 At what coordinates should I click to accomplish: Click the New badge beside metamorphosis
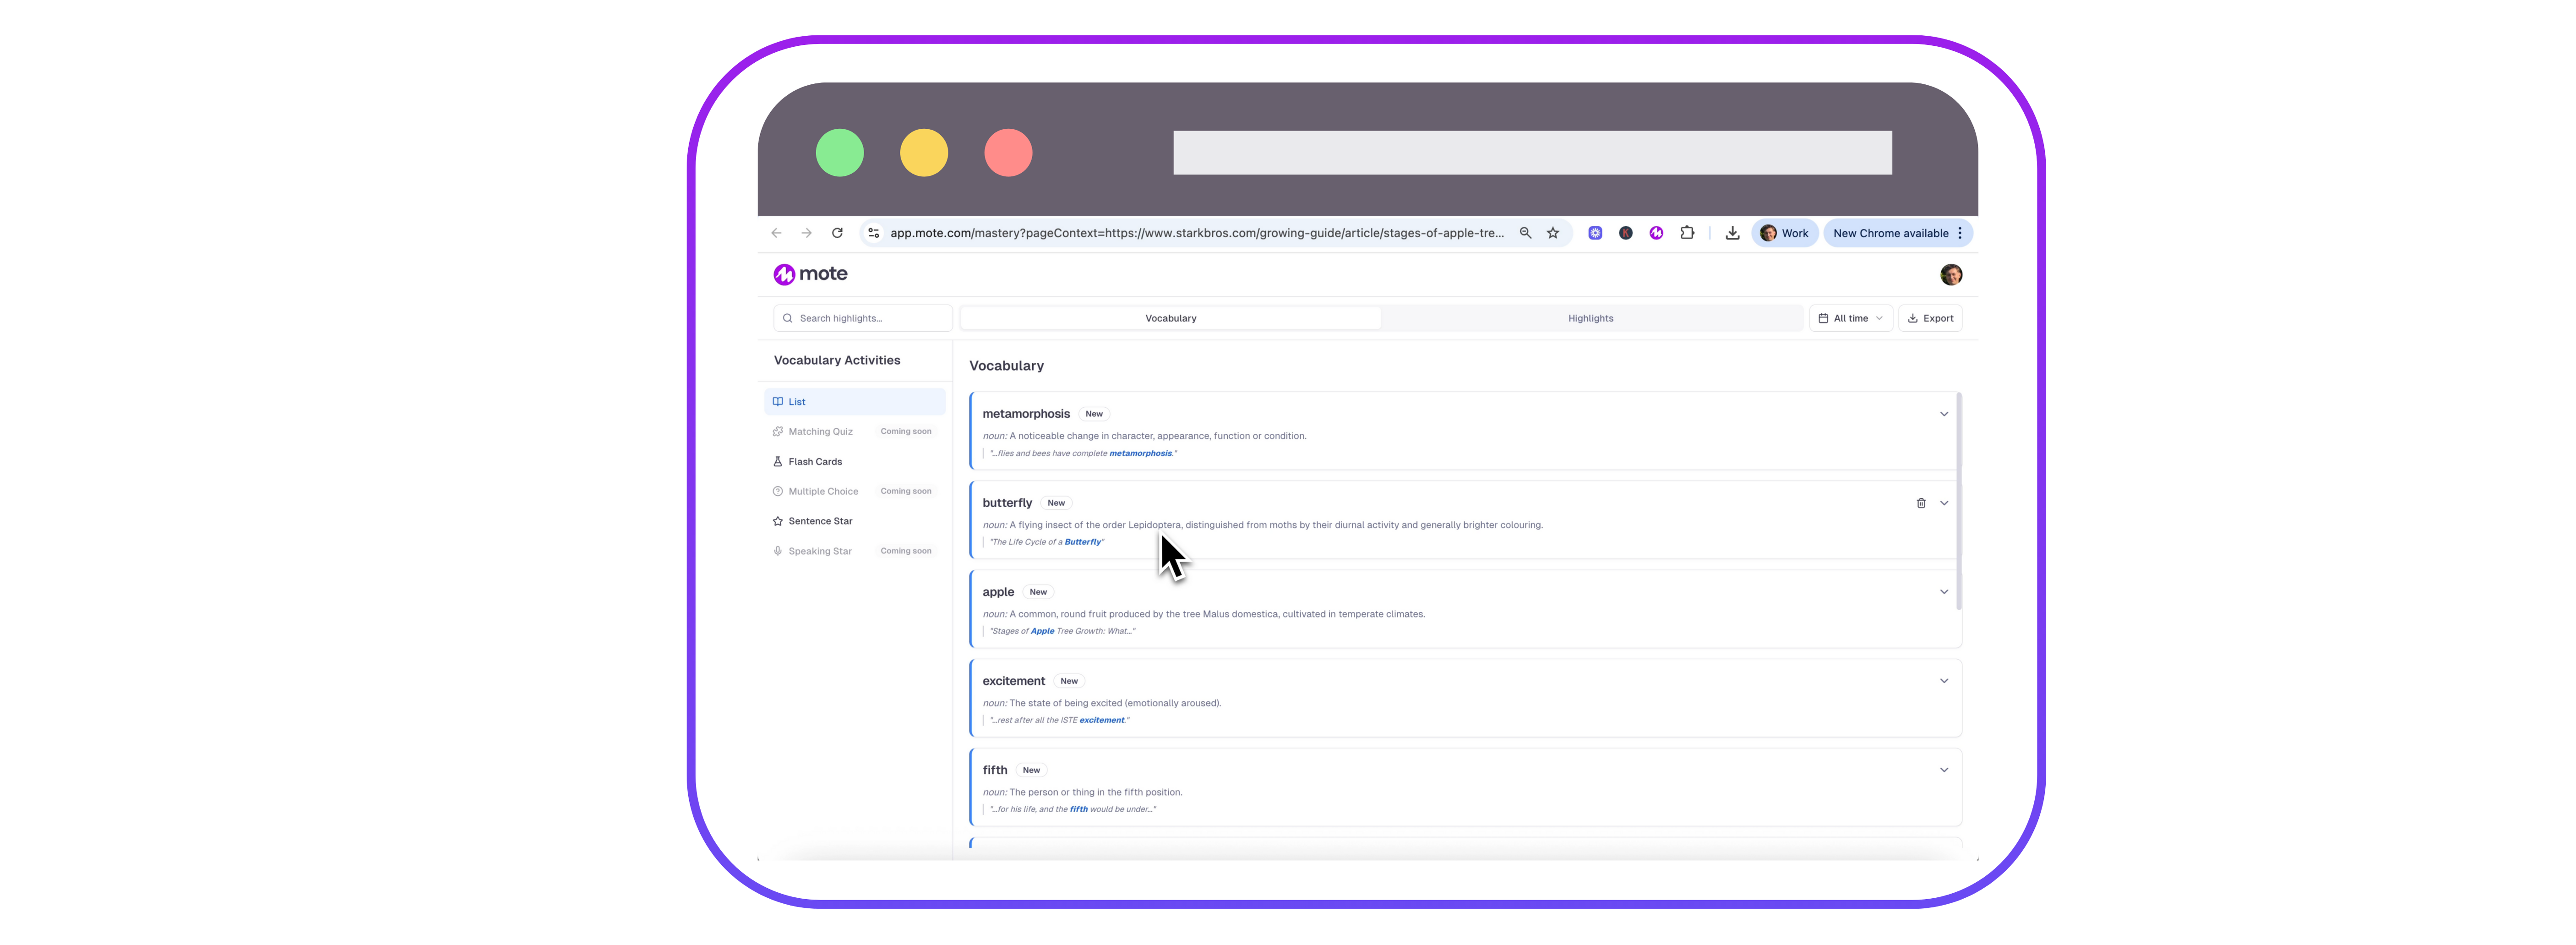tap(1094, 414)
